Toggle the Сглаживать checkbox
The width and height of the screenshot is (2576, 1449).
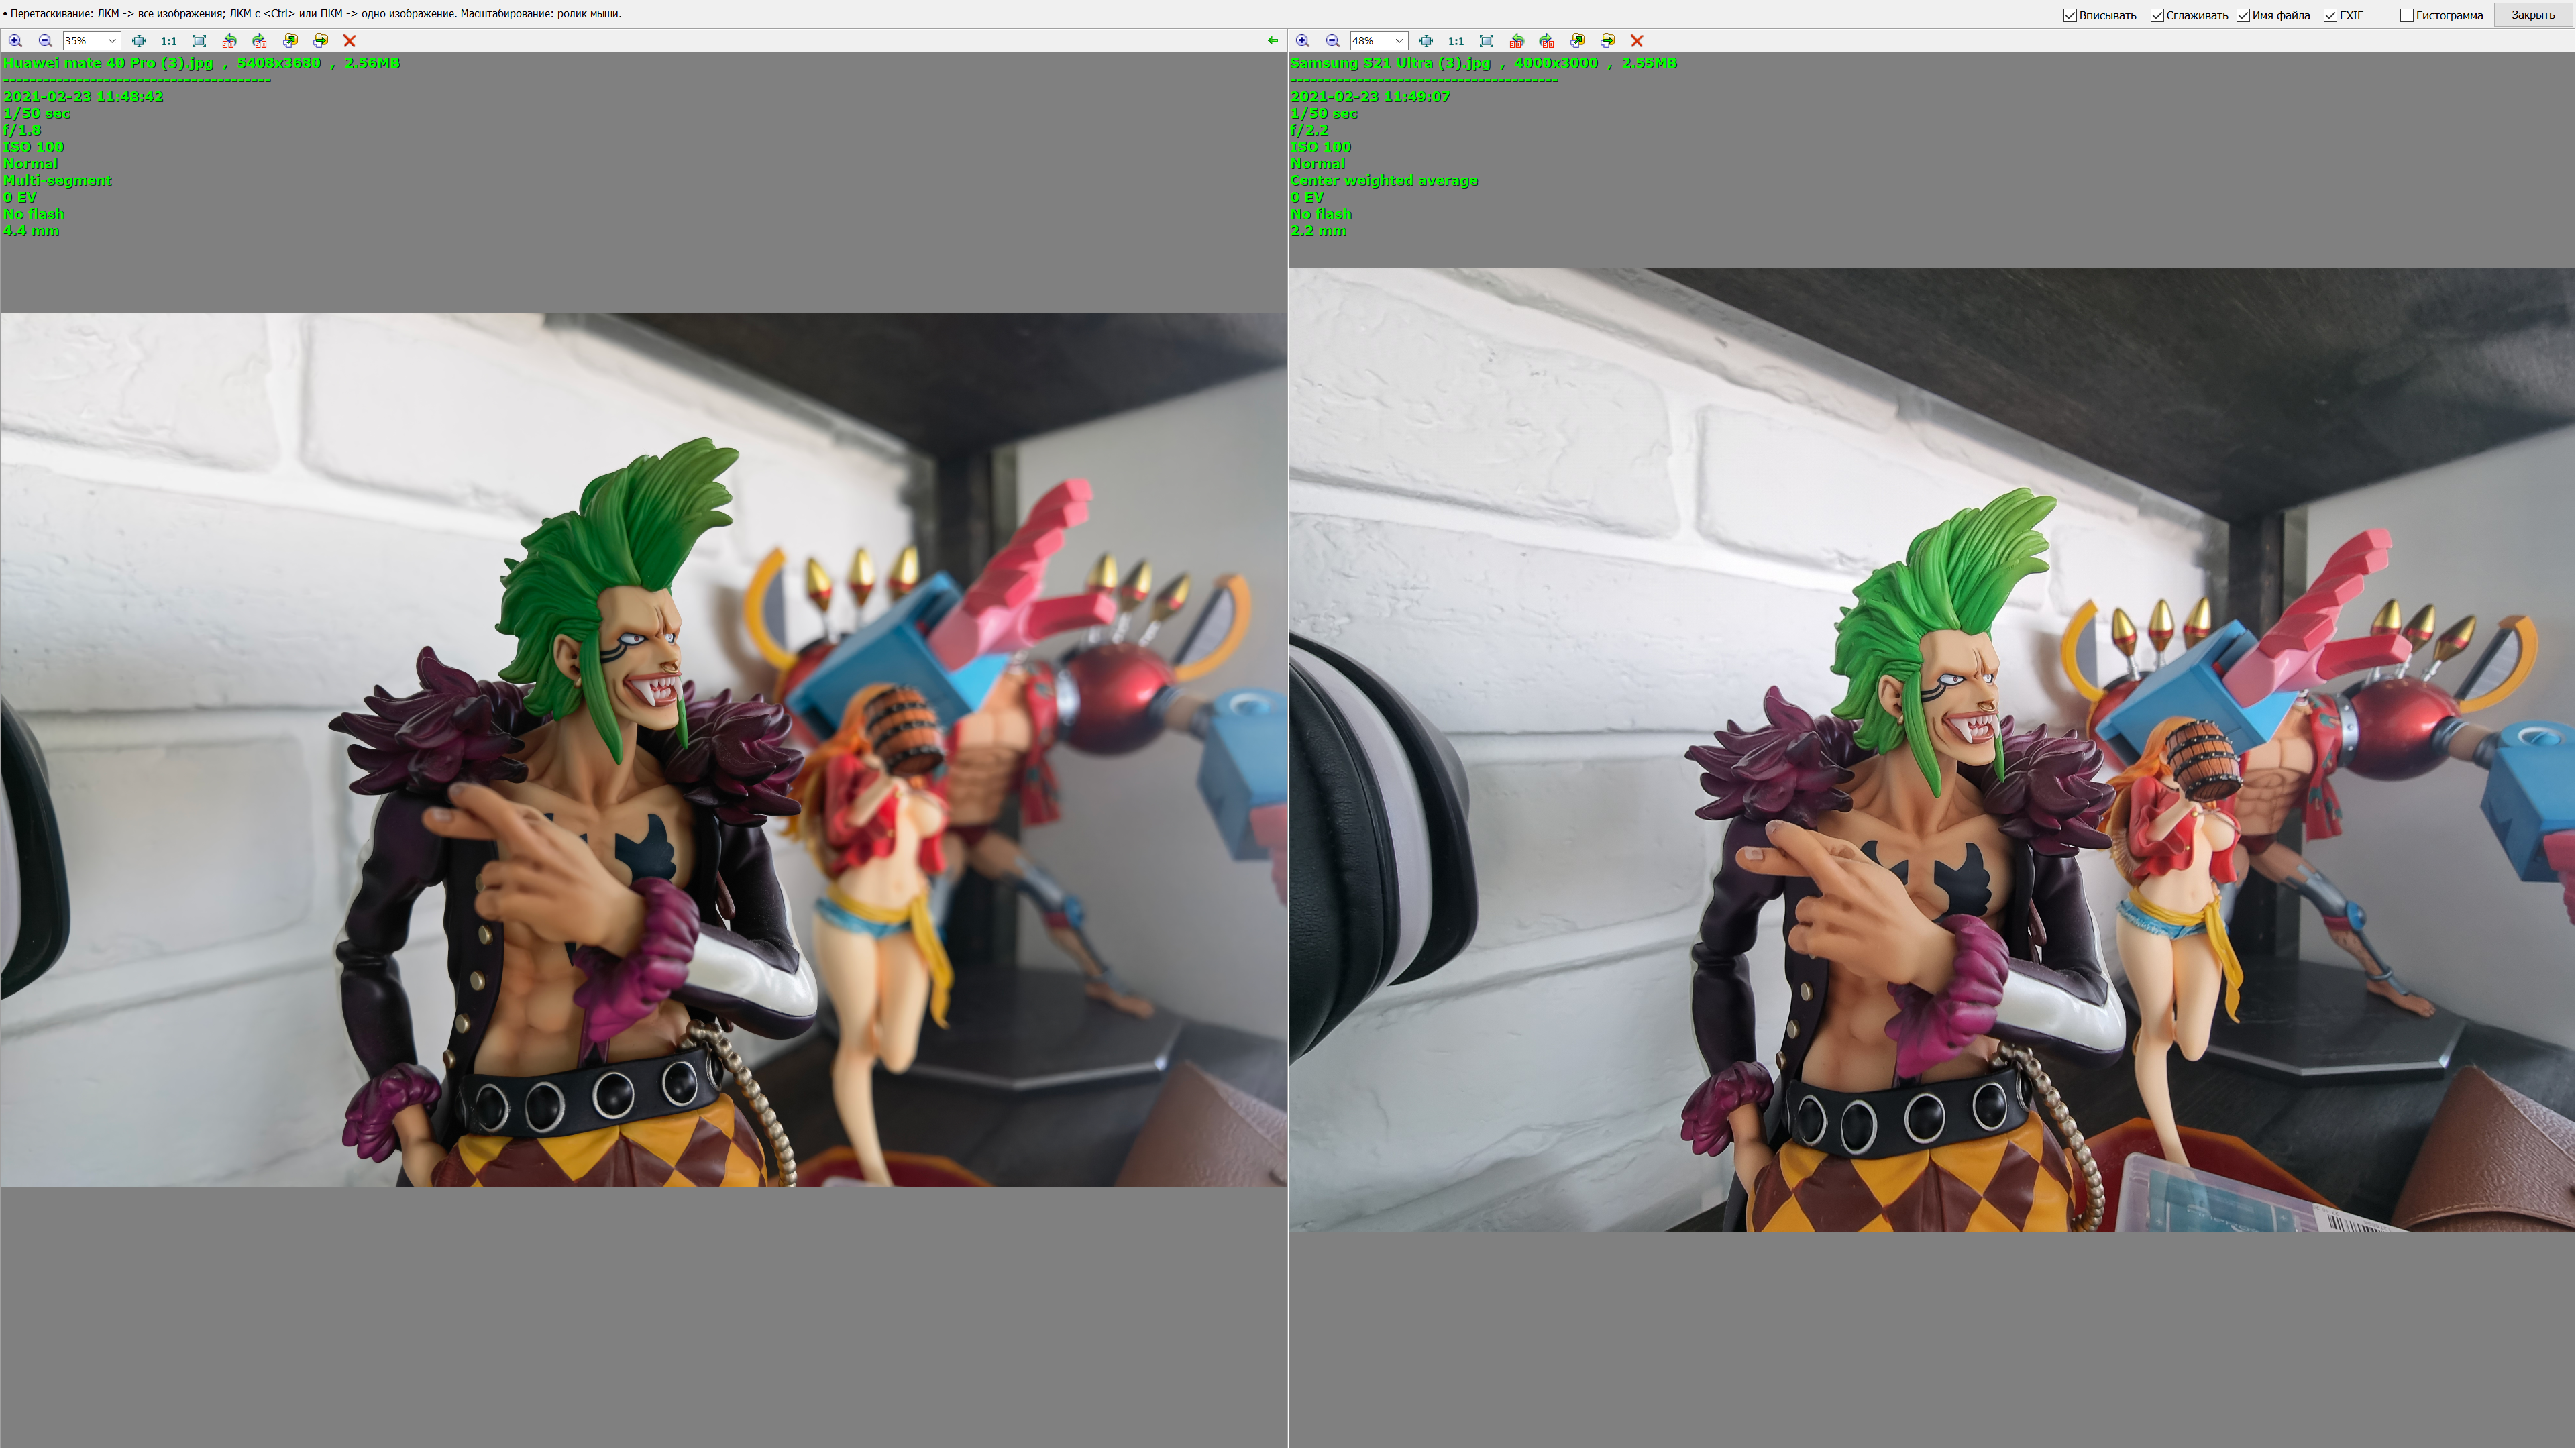[2157, 15]
